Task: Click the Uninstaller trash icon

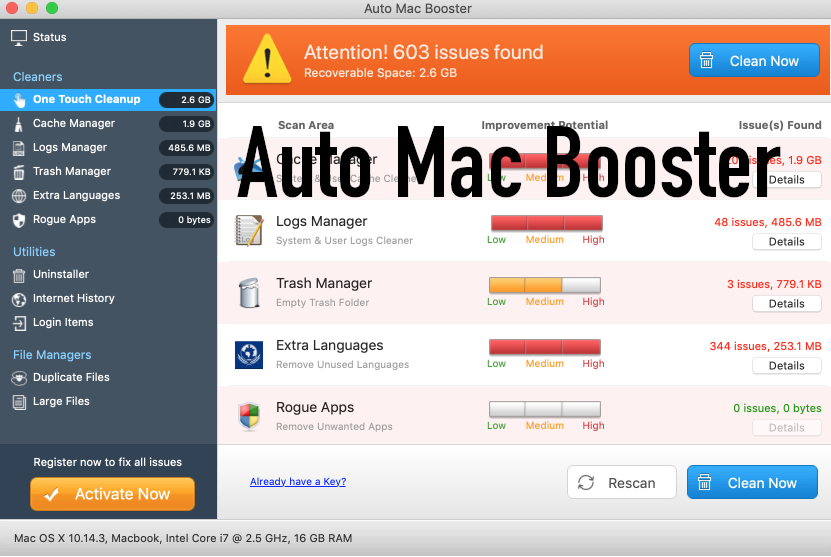Action: [19, 275]
